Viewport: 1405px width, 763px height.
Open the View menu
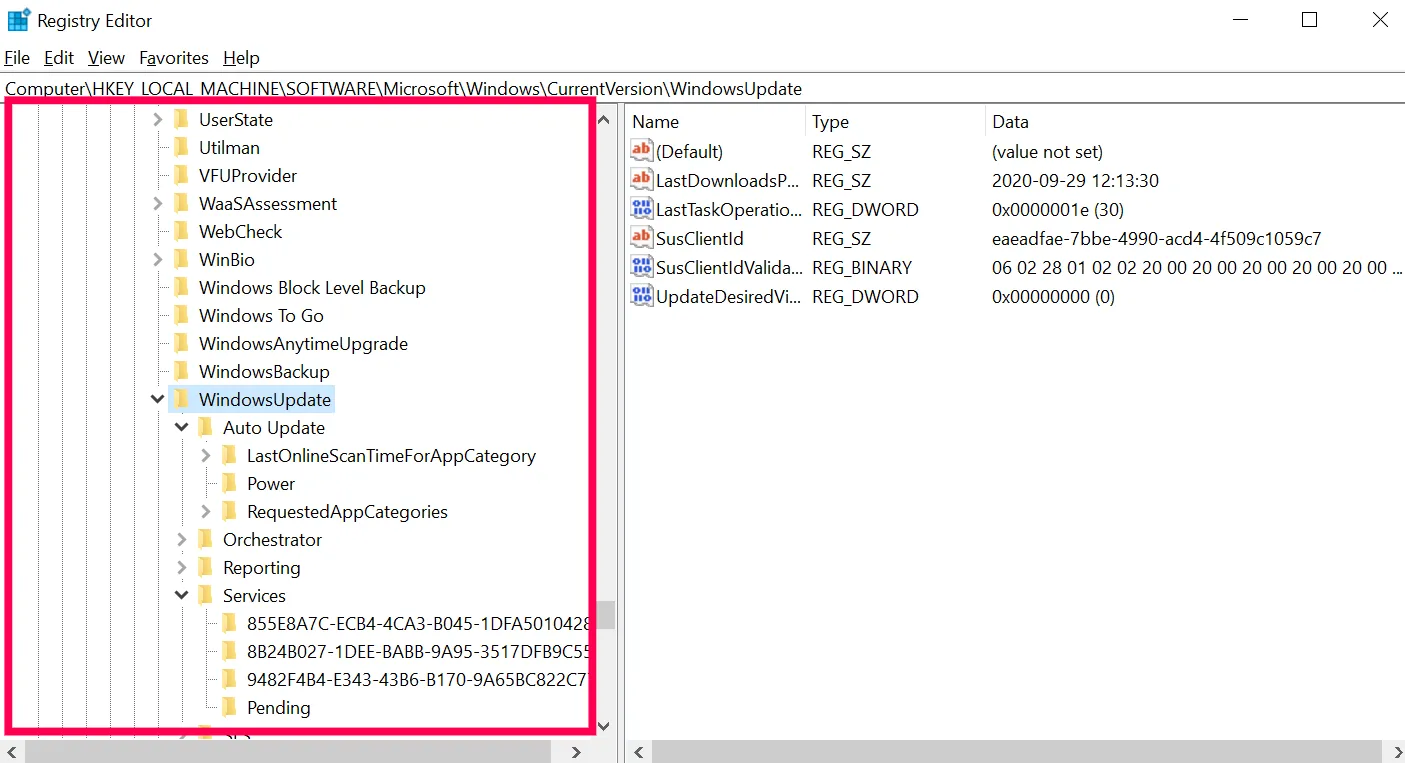[106, 58]
